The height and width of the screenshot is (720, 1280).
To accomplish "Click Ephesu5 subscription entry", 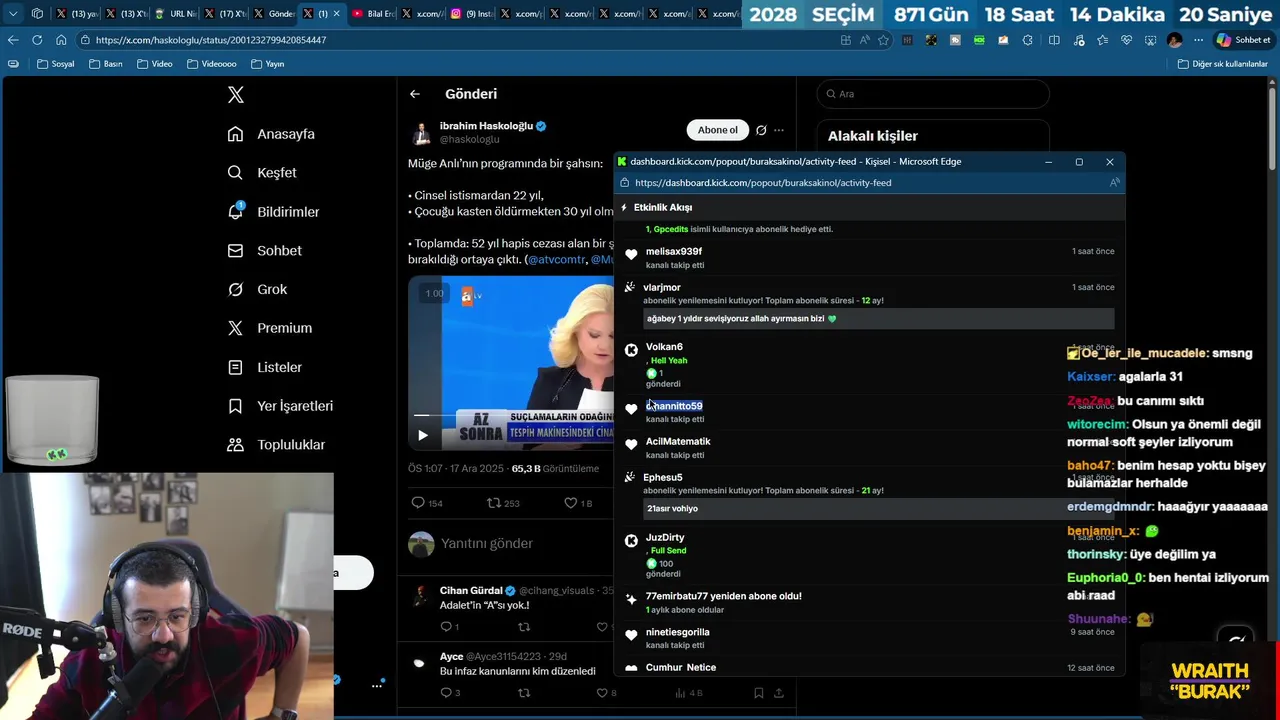I will tap(662, 477).
